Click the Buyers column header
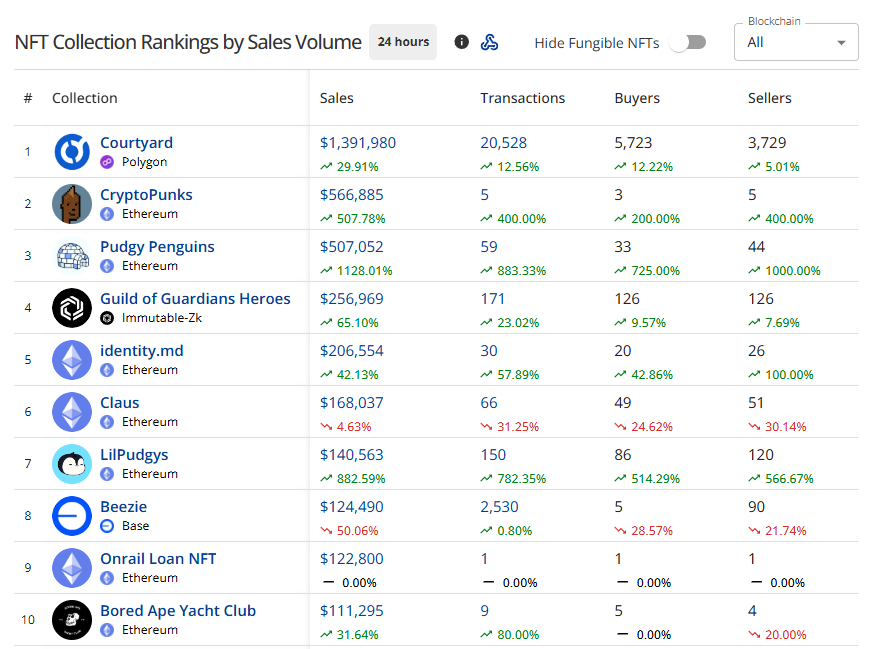 click(x=637, y=98)
